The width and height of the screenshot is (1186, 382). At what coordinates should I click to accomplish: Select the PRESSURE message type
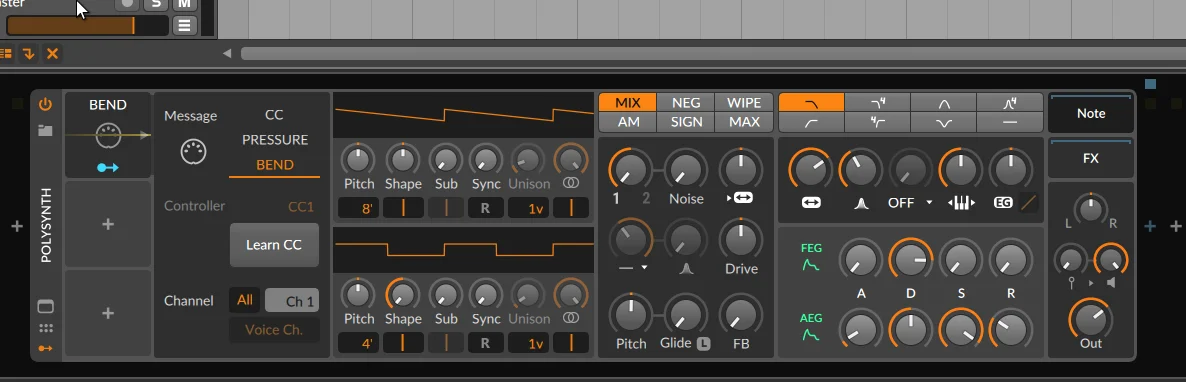(275, 140)
